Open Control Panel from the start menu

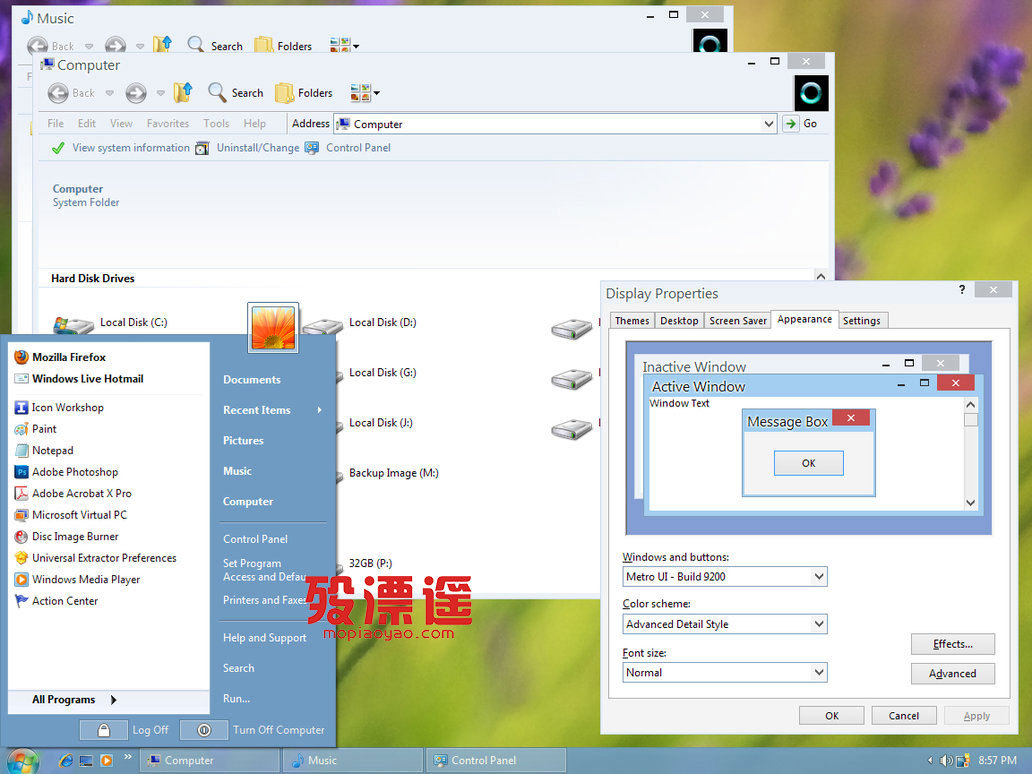[x=255, y=539]
